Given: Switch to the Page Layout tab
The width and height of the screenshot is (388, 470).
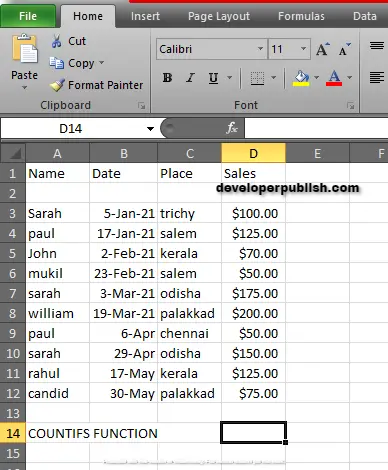Looking at the screenshot, I should pos(219,16).
